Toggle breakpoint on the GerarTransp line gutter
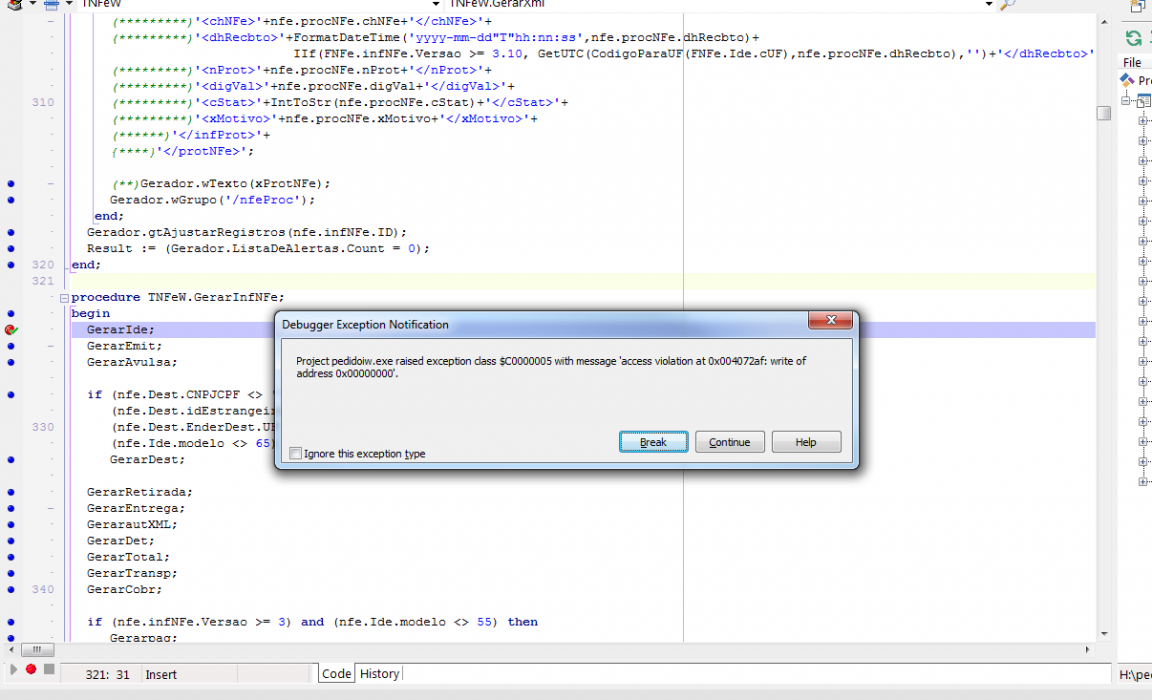The height and width of the screenshot is (700, 1152). coord(11,573)
